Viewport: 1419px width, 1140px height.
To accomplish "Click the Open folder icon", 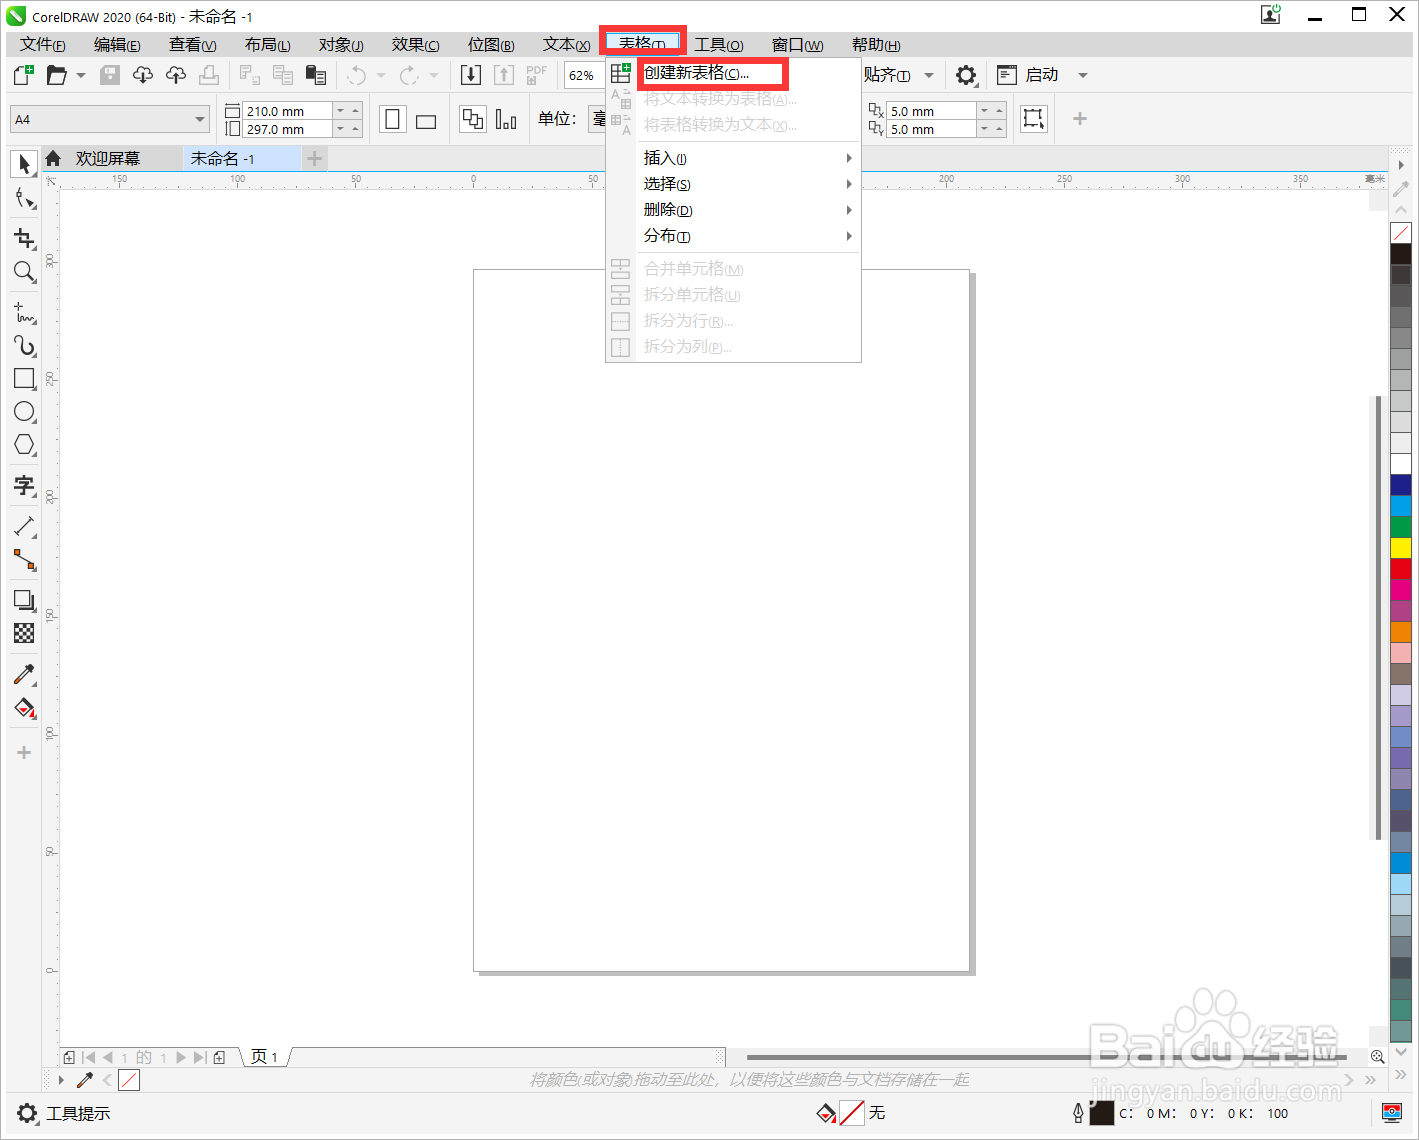I will tap(56, 75).
